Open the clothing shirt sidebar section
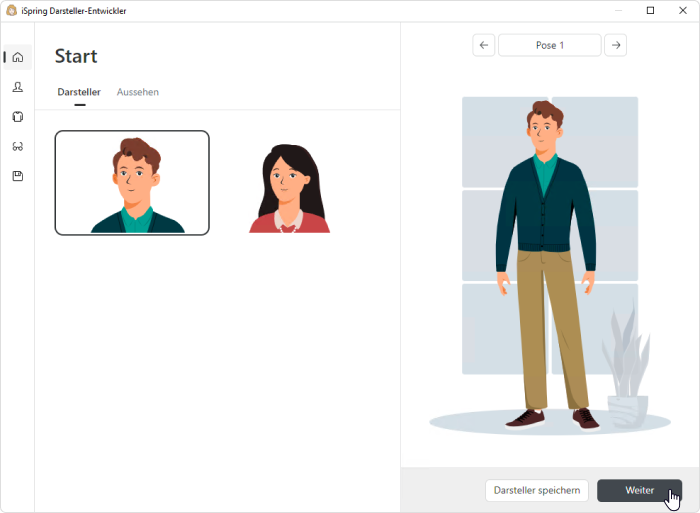Screen dimensions: 700x513 (x=18, y=117)
